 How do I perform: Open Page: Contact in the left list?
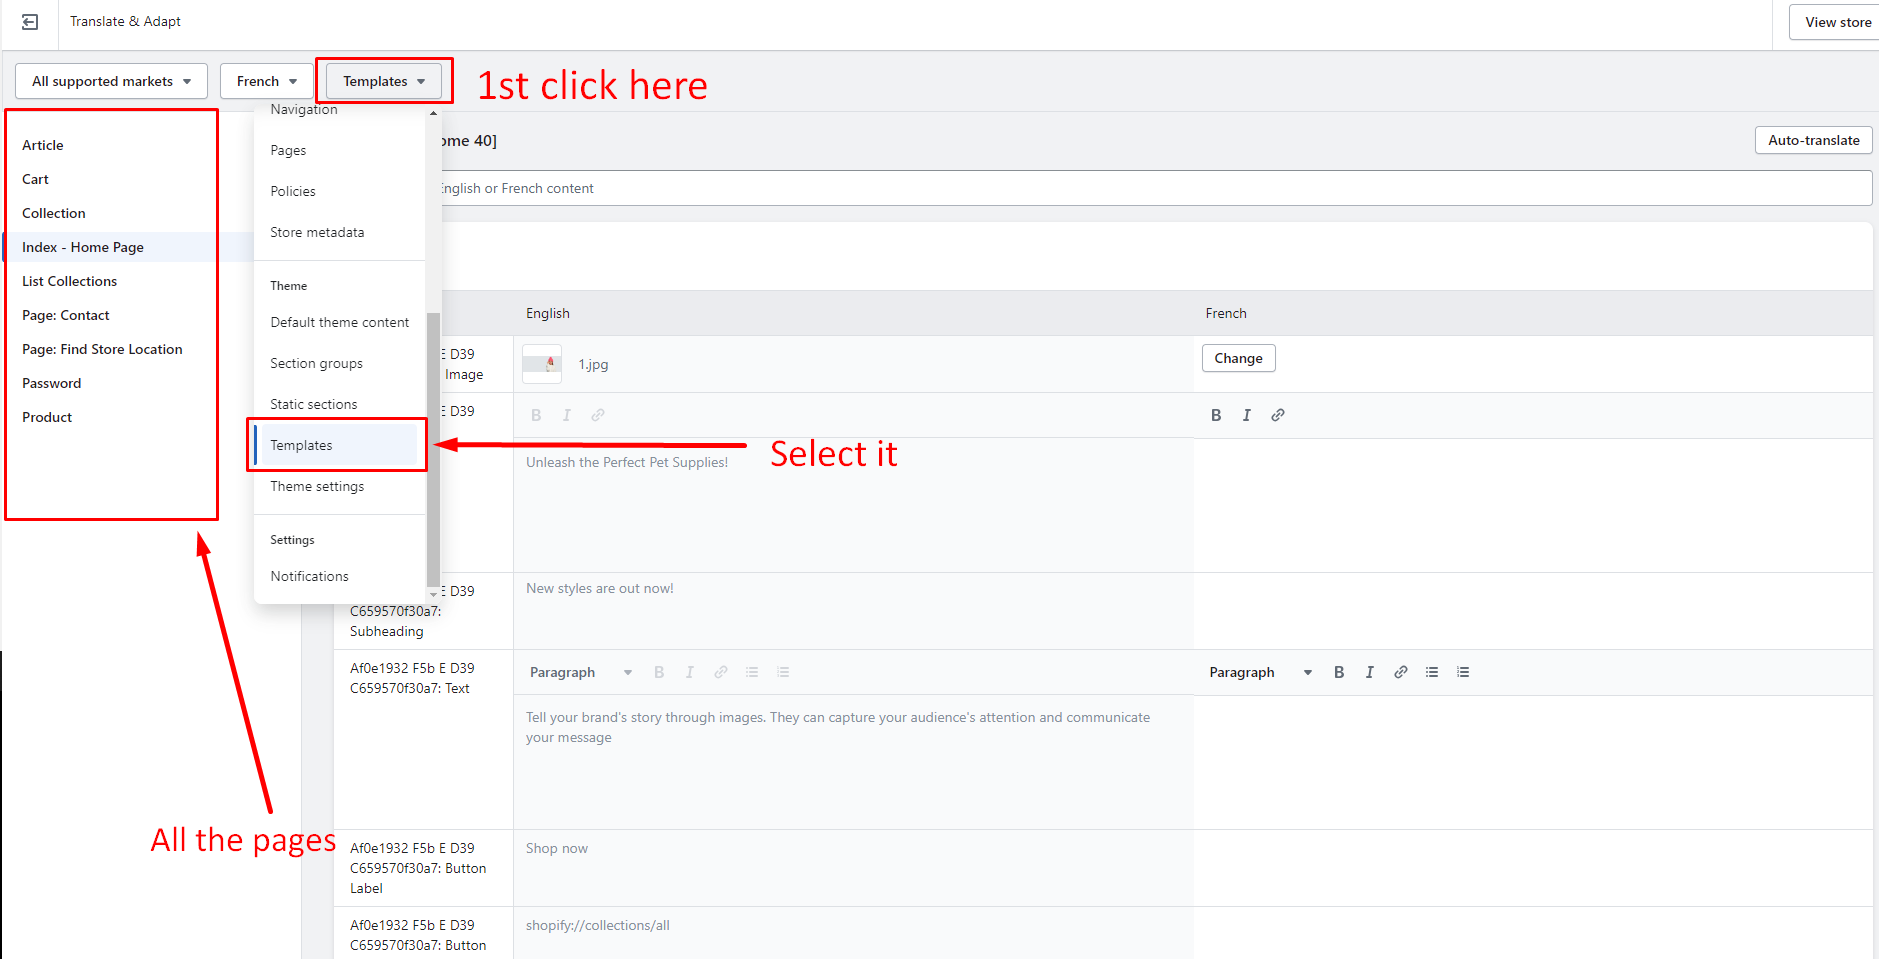[66, 315]
